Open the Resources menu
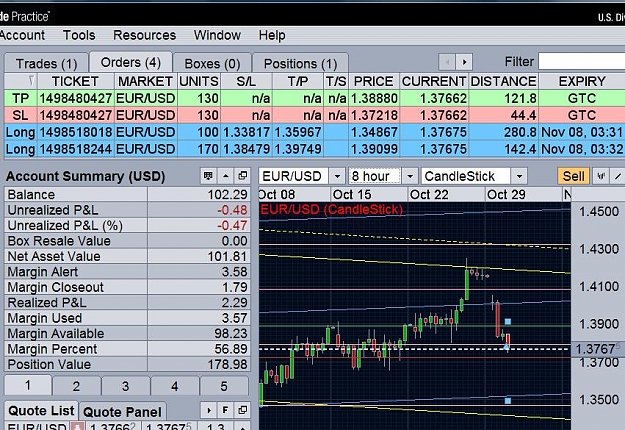Screen dimensions: 625x430 tap(144, 35)
